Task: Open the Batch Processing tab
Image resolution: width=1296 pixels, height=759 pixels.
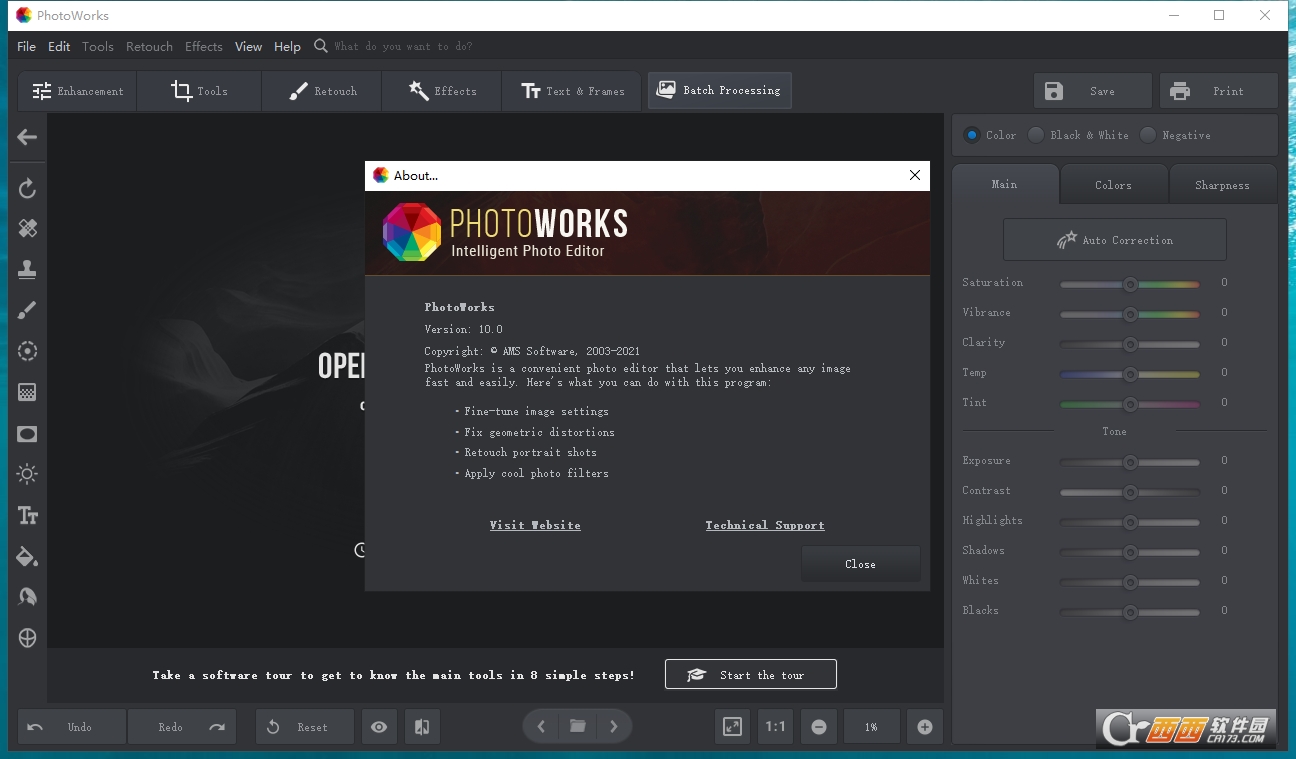Action: click(720, 91)
